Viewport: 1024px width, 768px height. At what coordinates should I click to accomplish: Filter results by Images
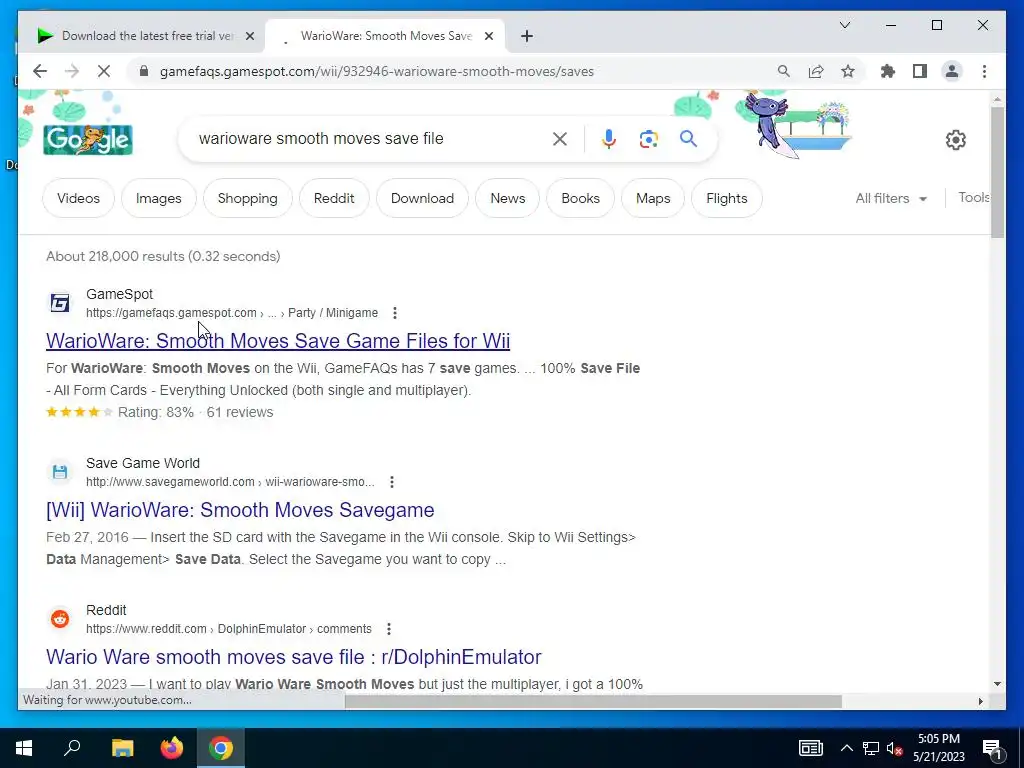coord(159,198)
